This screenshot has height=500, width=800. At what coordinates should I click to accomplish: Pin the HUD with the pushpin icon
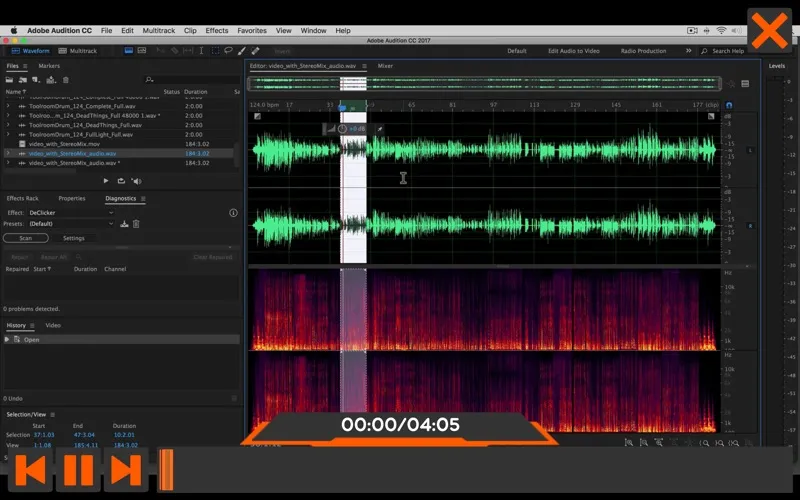click(380, 129)
